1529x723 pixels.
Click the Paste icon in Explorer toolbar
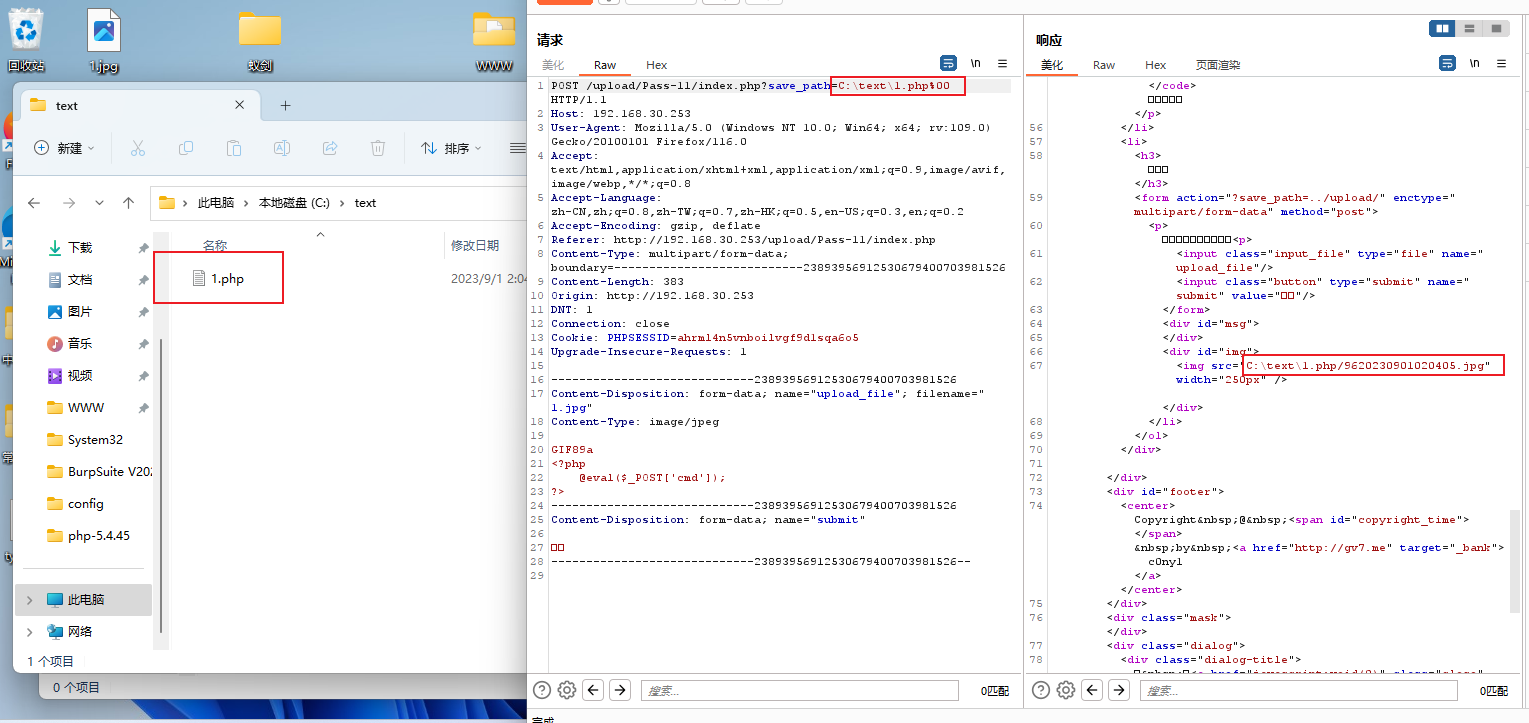coord(234,148)
